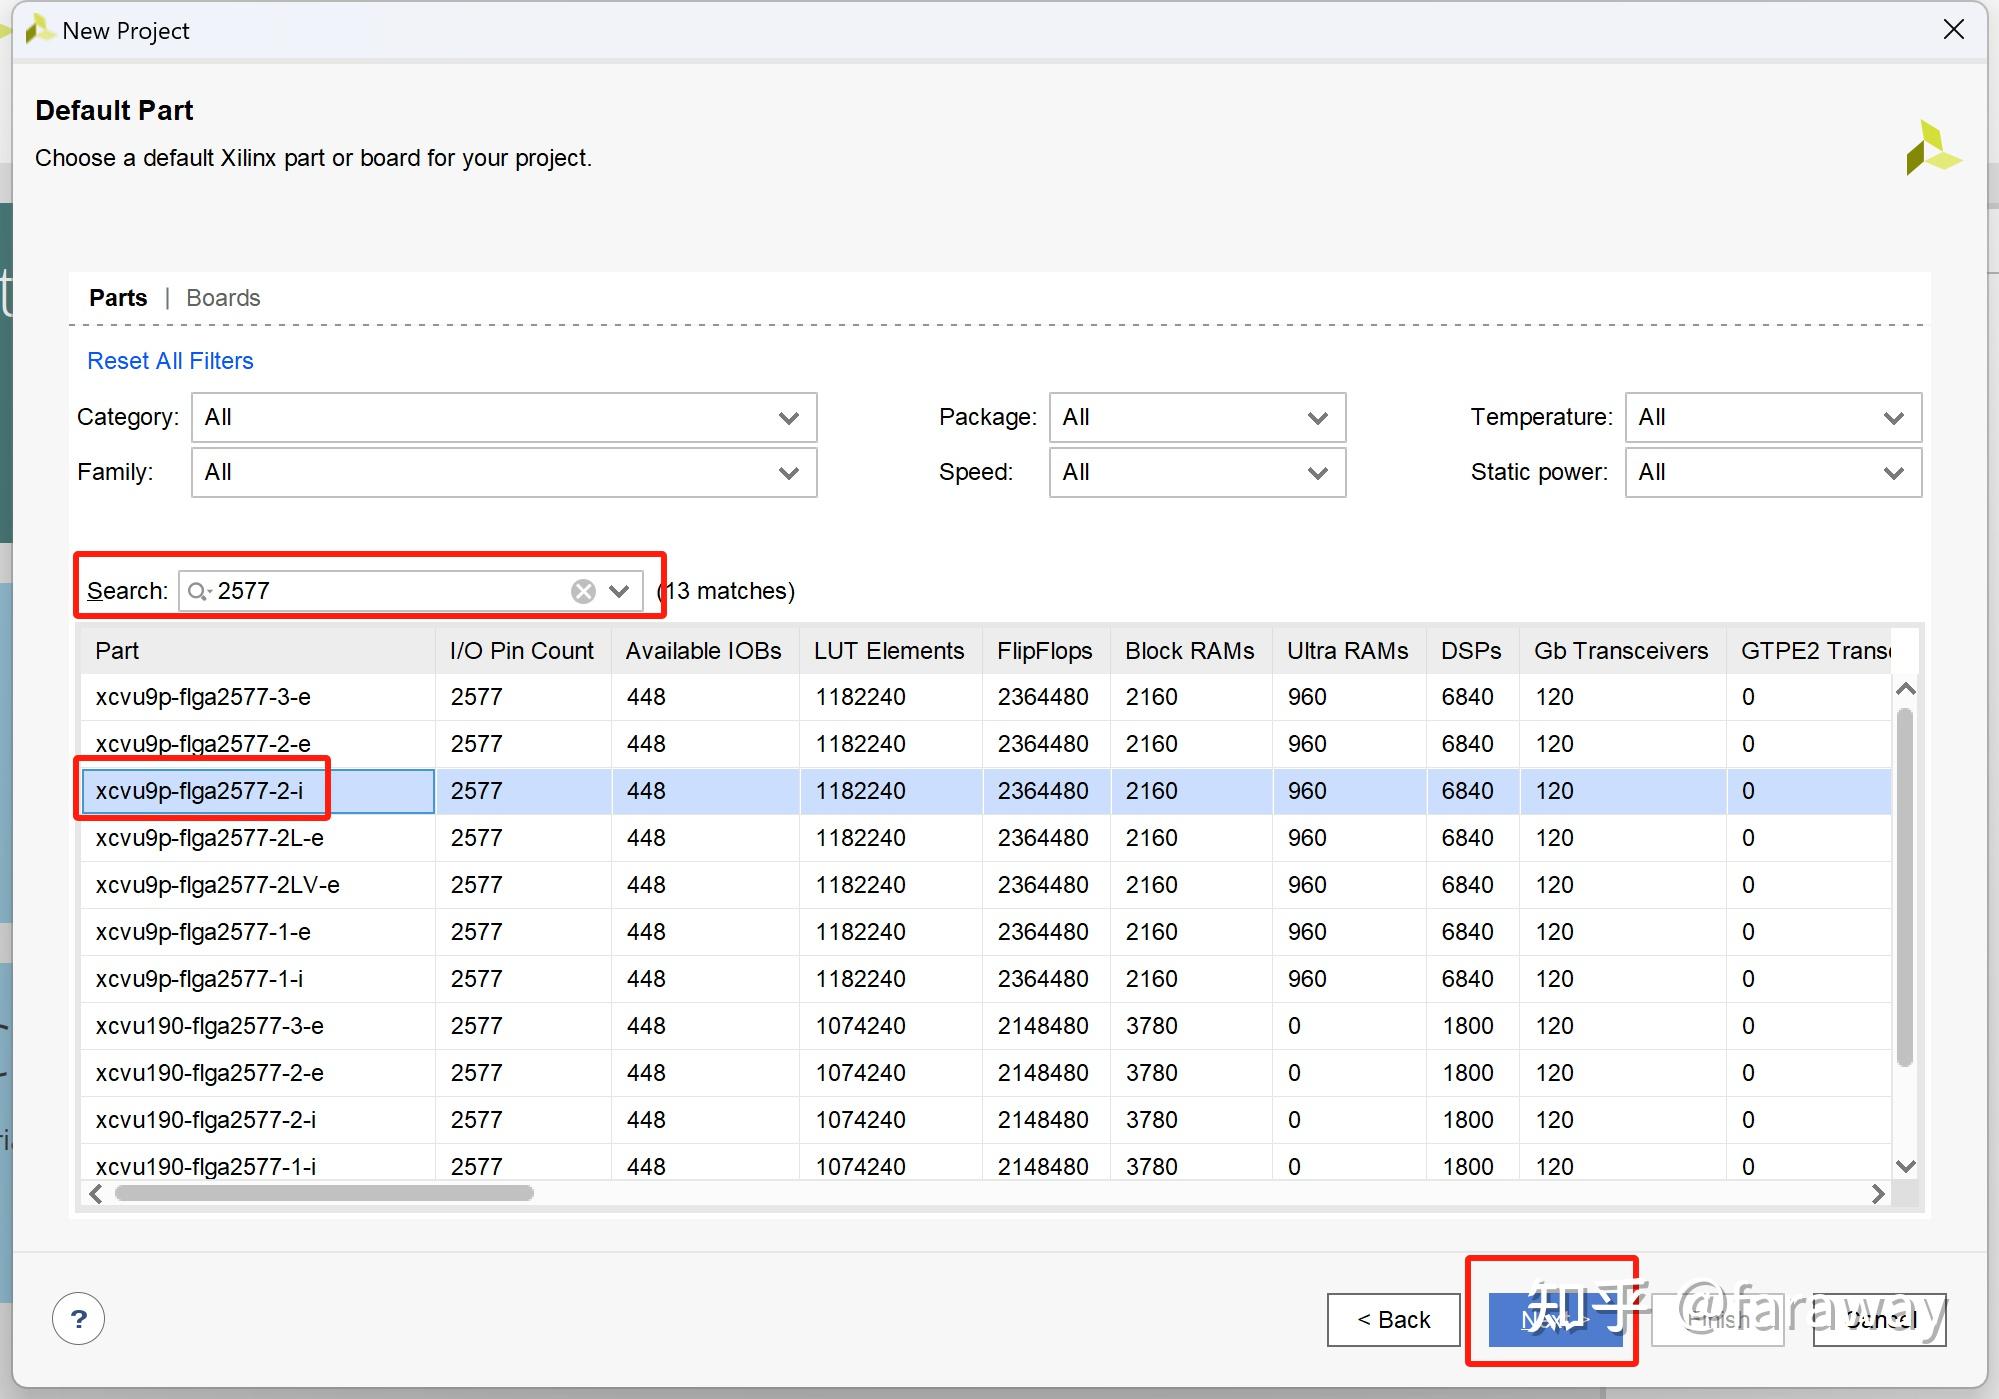Image resolution: width=1999 pixels, height=1399 pixels.
Task: Clear the search field text
Action: pyautogui.click(x=583, y=591)
